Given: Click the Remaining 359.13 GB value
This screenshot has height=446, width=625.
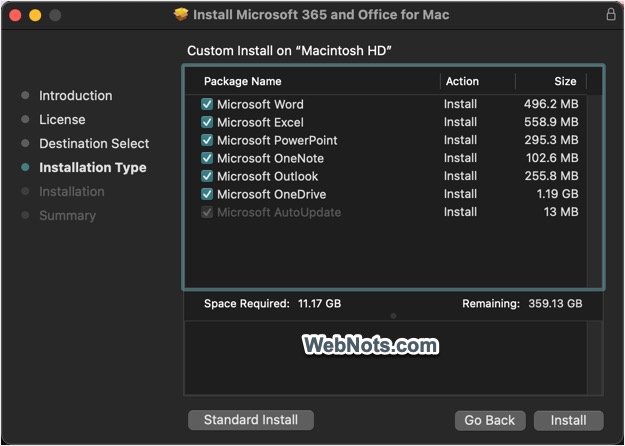Looking at the screenshot, I should coord(555,304).
